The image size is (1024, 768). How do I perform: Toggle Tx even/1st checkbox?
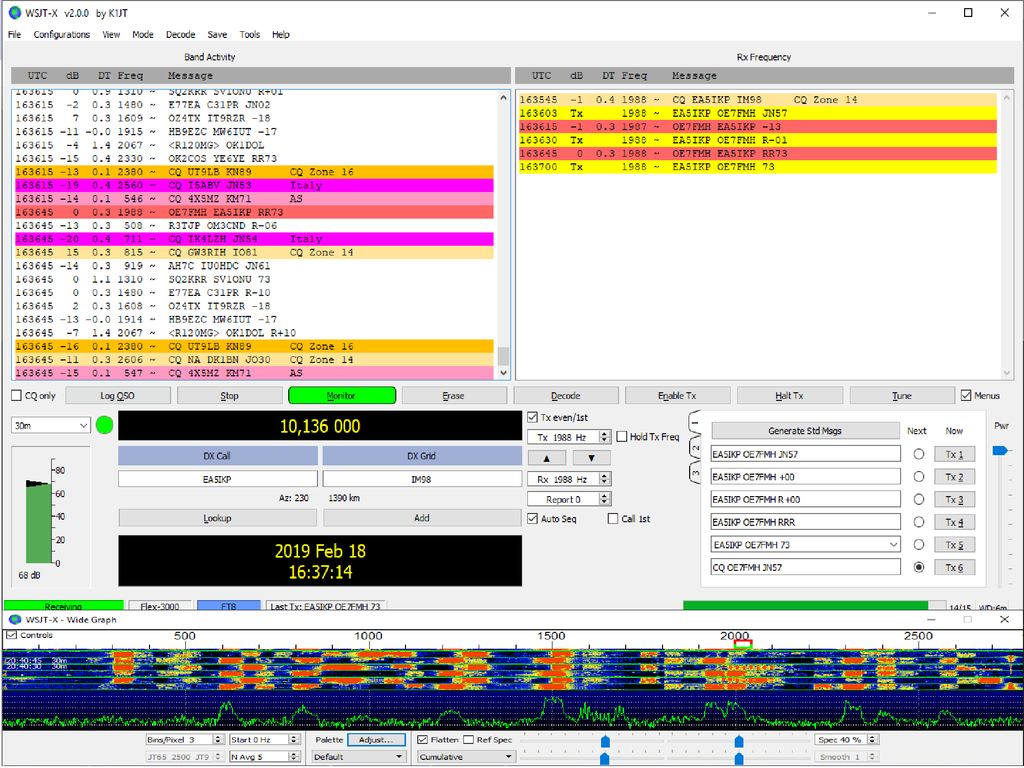(x=533, y=417)
